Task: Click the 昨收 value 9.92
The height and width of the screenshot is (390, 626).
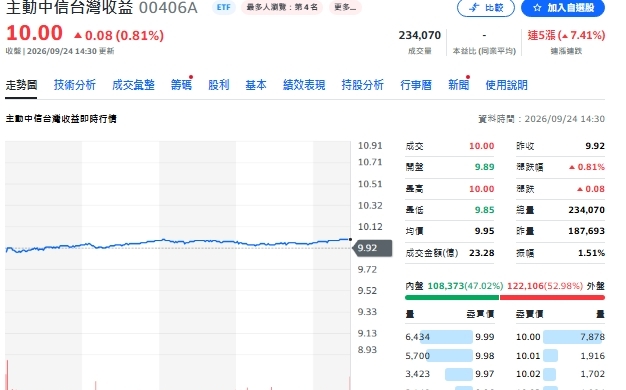Action: pyautogui.click(x=595, y=146)
